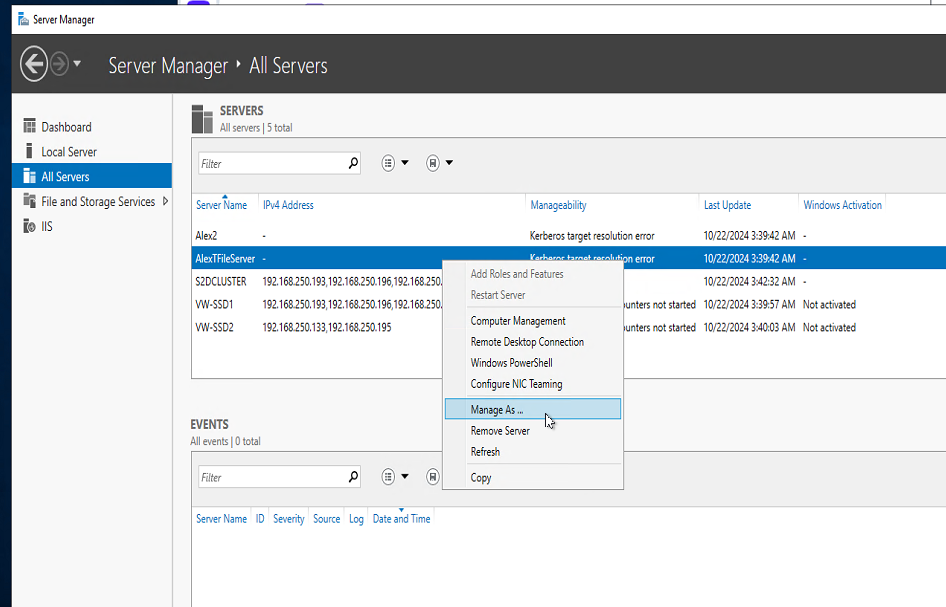Open IIS in the sidebar
This screenshot has height=607, width=946.
46,226
